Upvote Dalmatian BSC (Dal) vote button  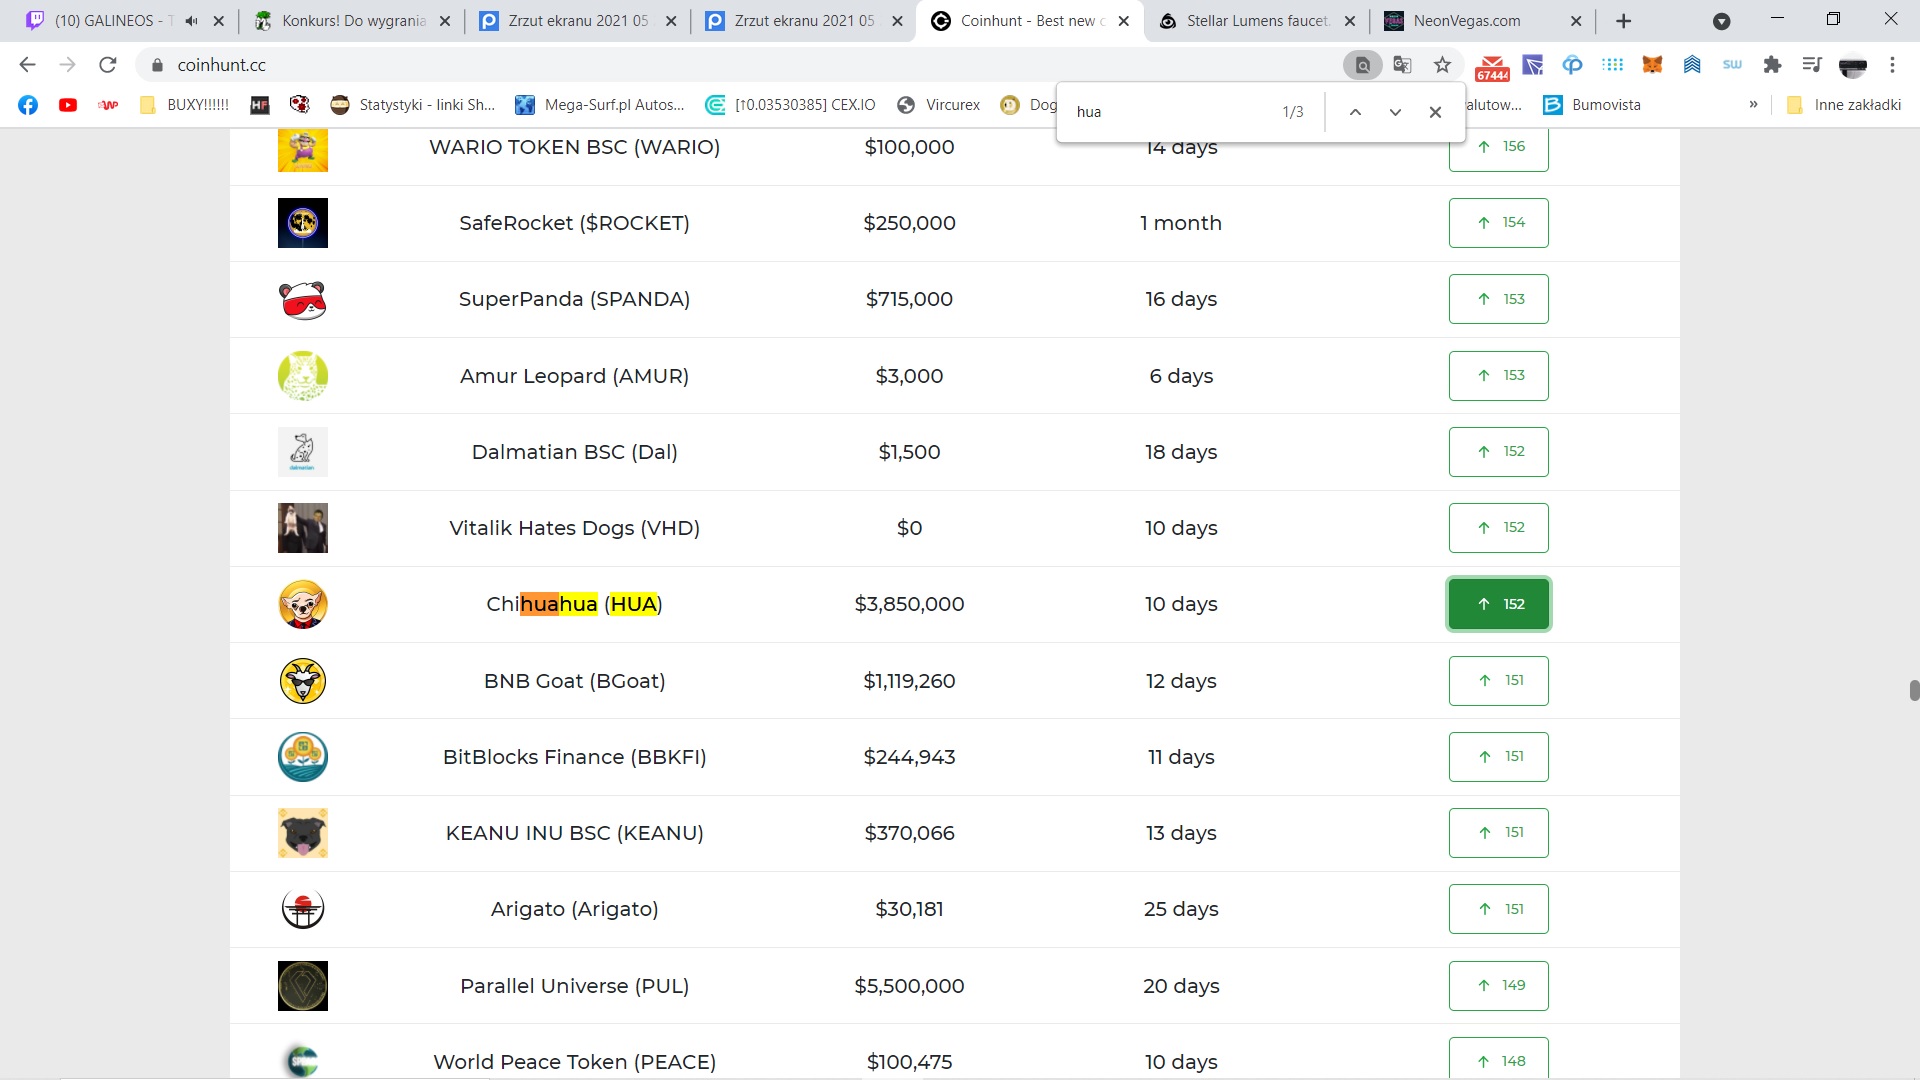click(x=1499, y=452)
